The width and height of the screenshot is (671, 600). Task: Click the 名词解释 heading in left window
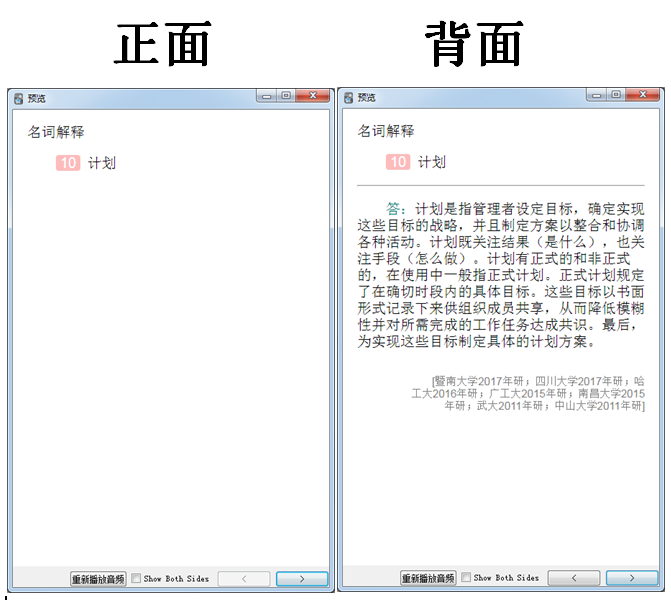pyautogui.click(x=56, y=132)
